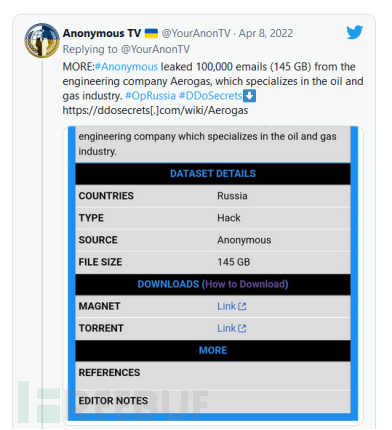Viewport: 392px width, 430px height.
Task: Click external-link icon next to Magnet Link
Action: coord(242,306)
